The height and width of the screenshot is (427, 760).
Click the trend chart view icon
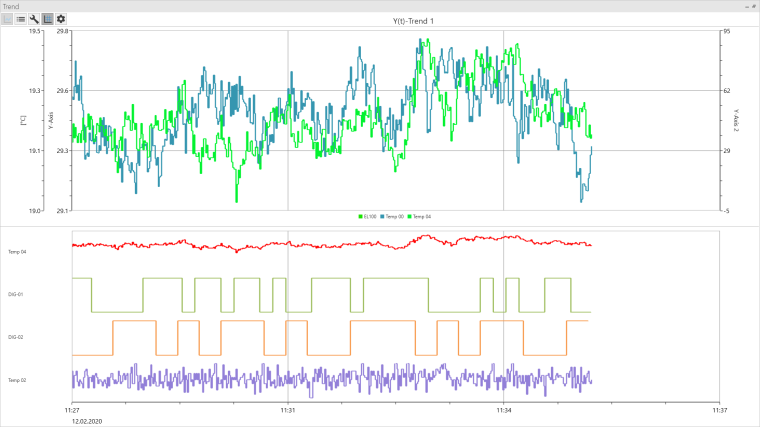7,19
